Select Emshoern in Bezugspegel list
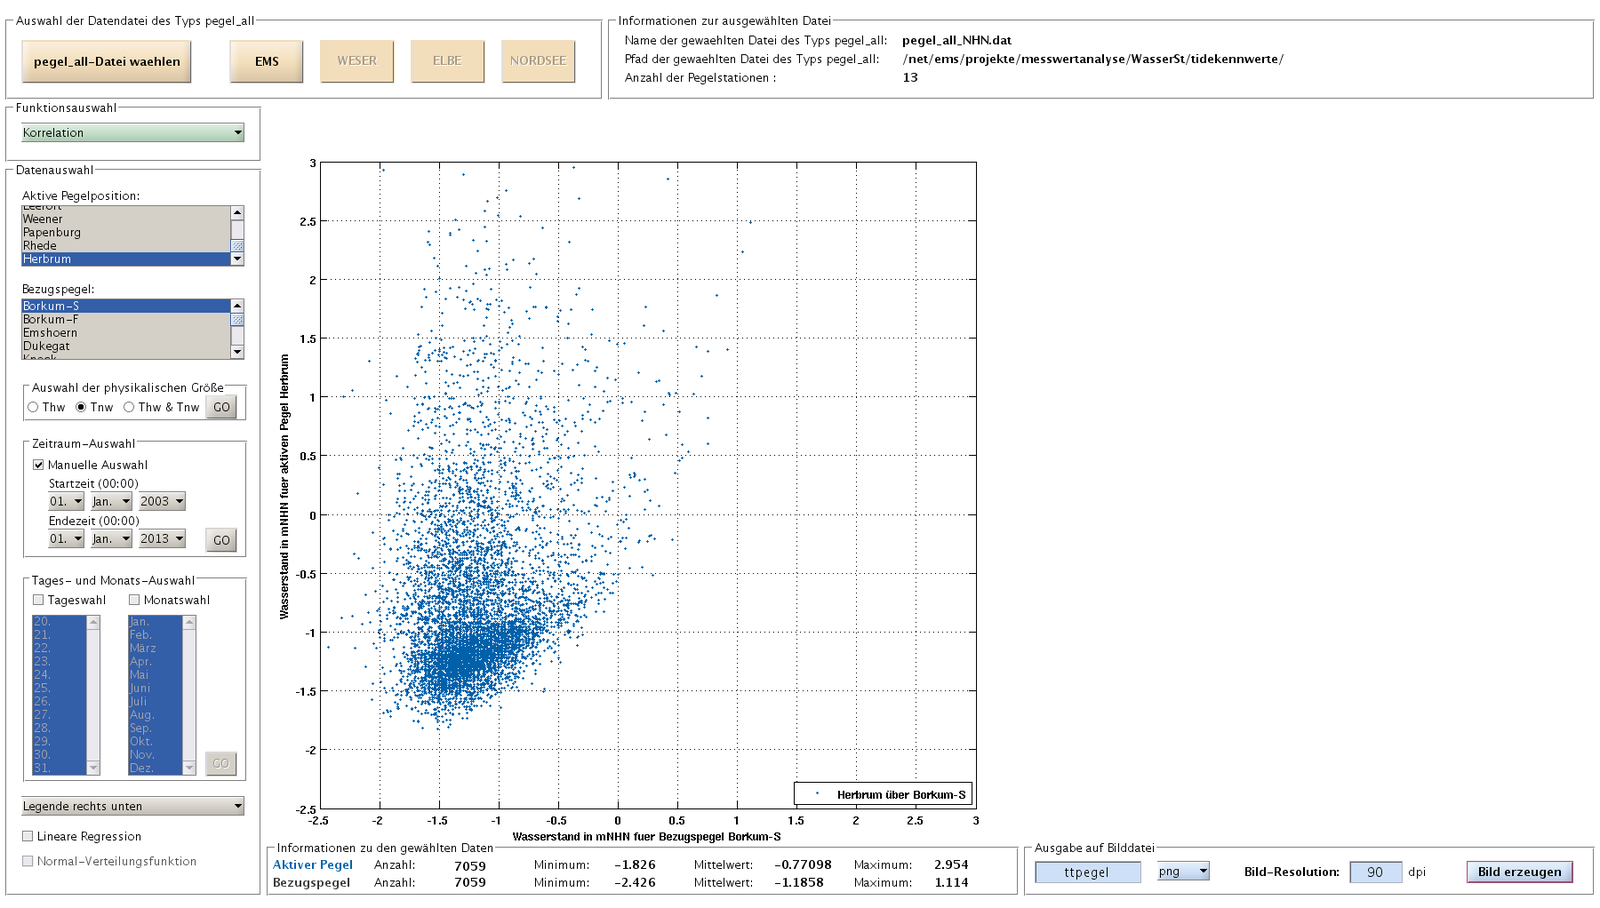 tap(126, 332)
